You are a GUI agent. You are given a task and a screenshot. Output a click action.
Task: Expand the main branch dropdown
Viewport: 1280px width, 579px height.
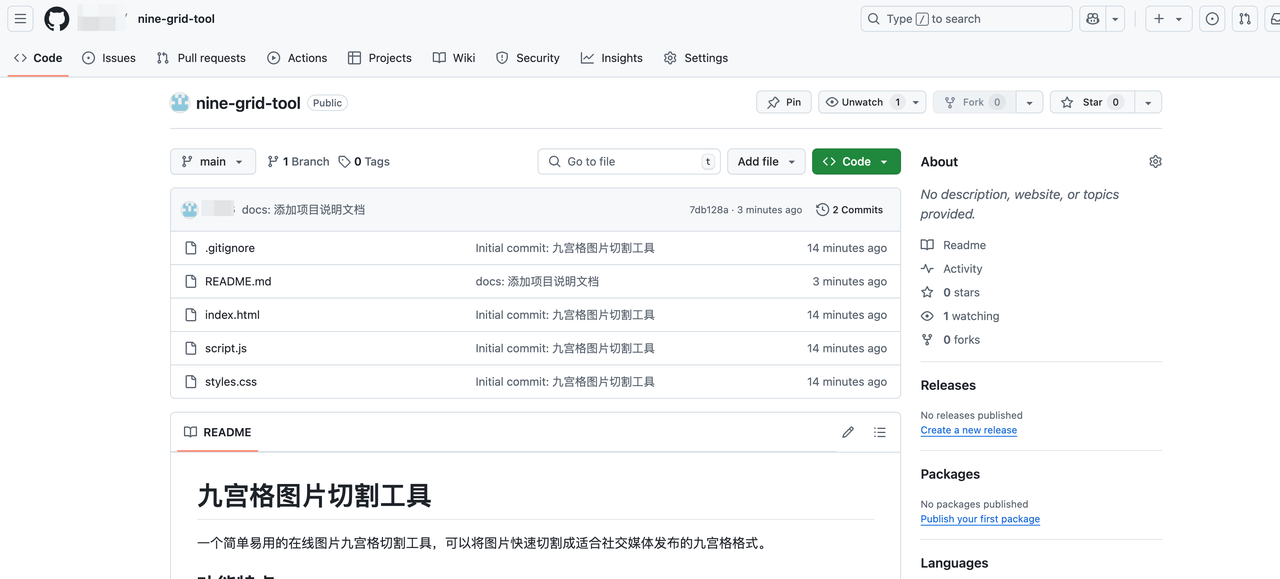pos(213,162)
